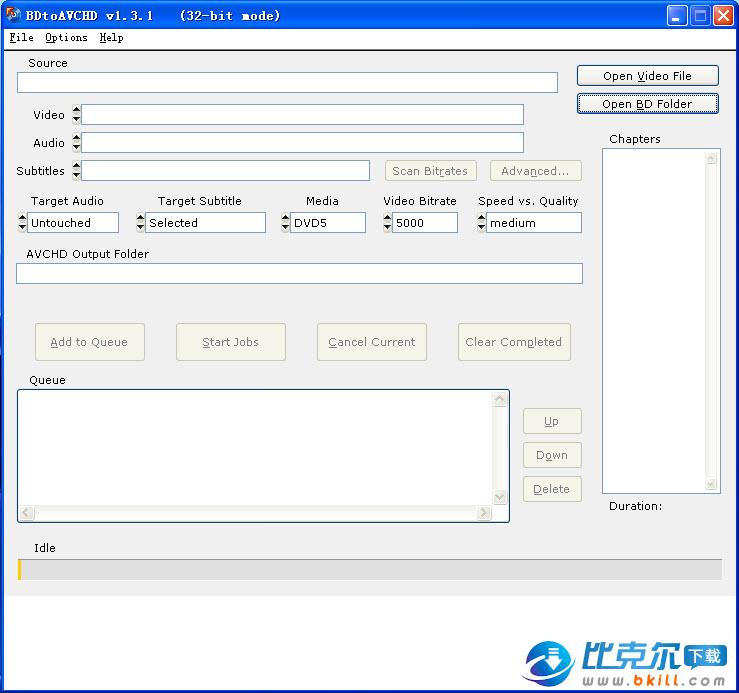This screenshot has height=693, width=739.
Task: Move the queue item Up
Action: [552, 421]
